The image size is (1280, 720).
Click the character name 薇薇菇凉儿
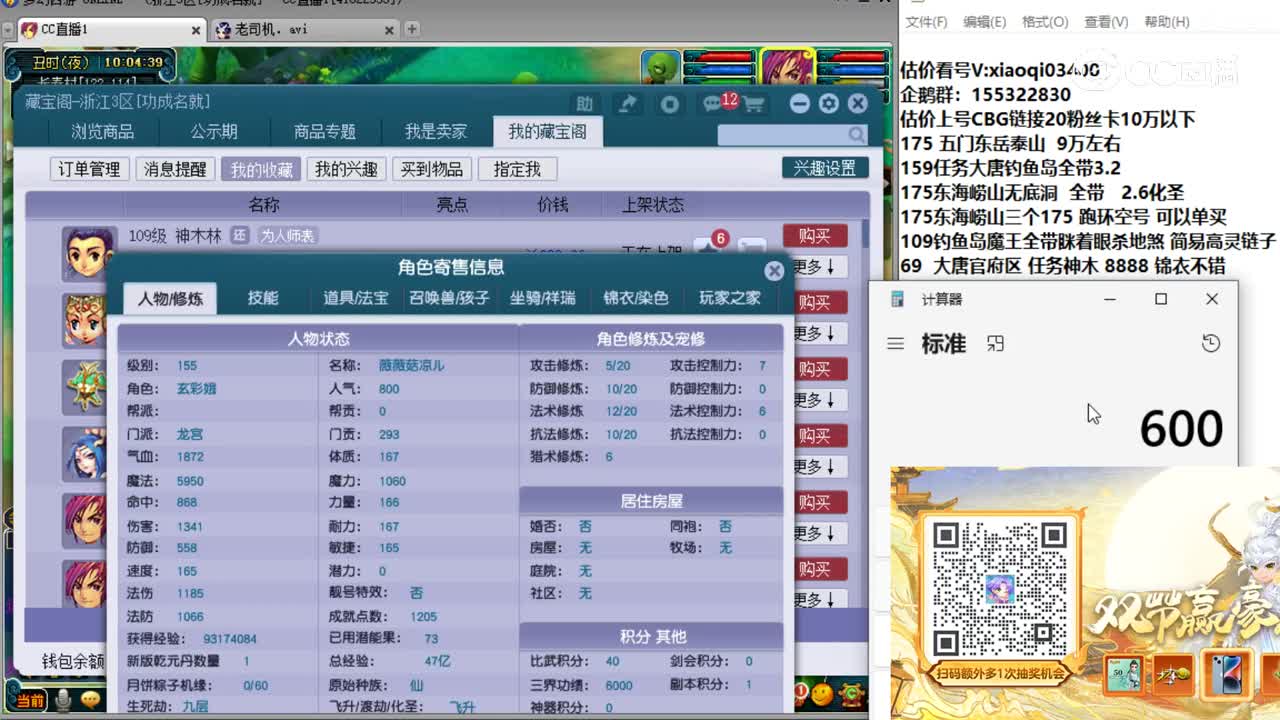[411, 365]
